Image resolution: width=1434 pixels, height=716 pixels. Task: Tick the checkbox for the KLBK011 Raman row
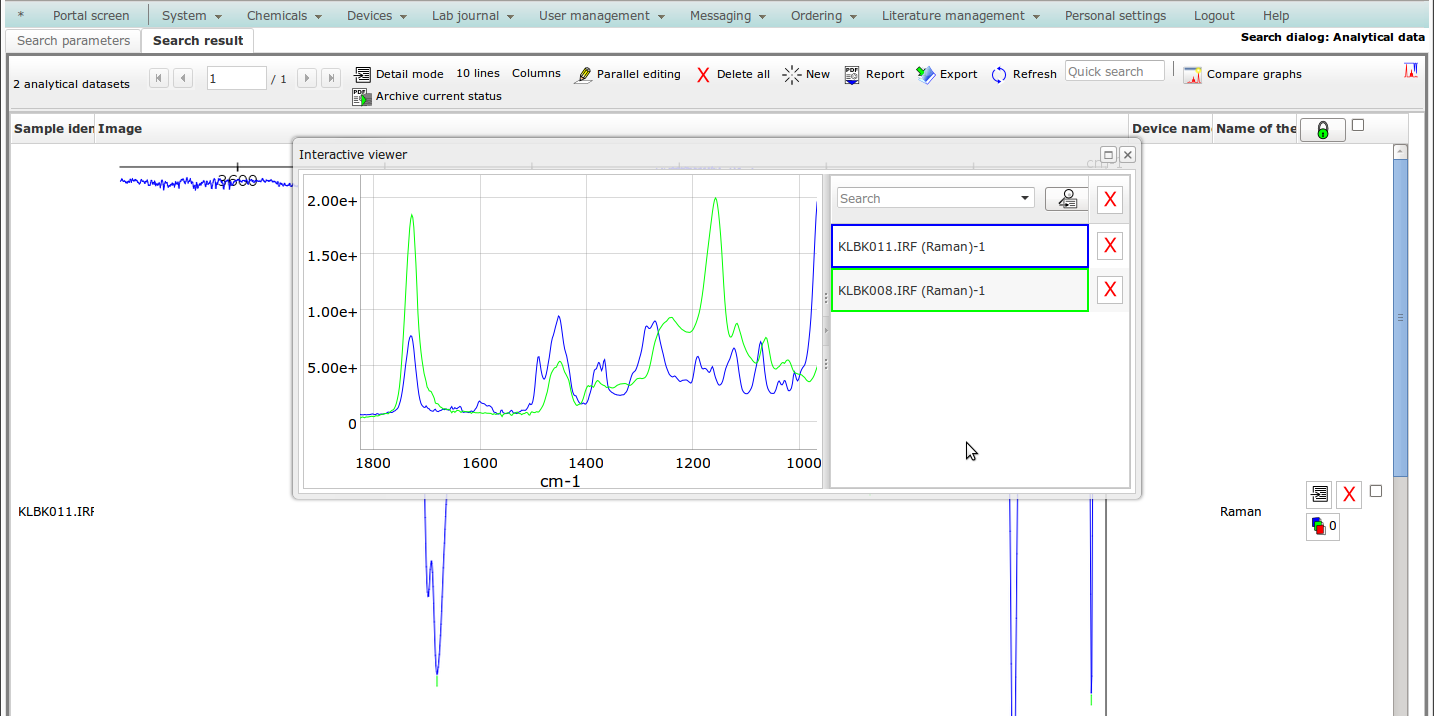[1375, 491]
